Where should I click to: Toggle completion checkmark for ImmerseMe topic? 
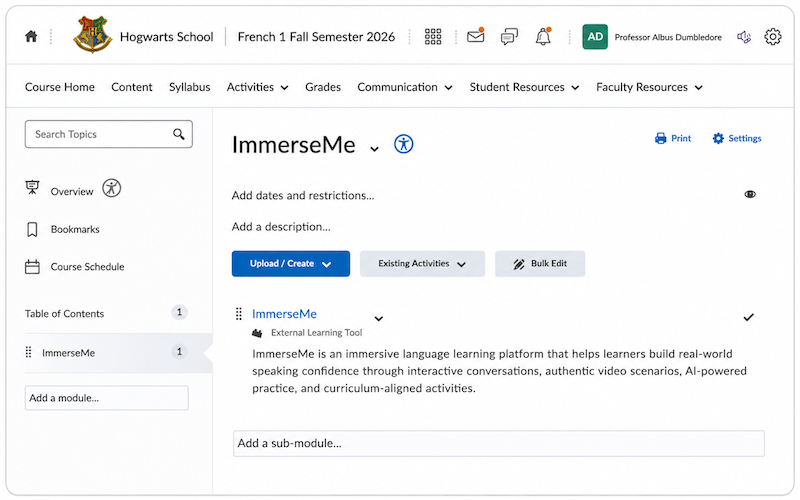pos(748,317)
